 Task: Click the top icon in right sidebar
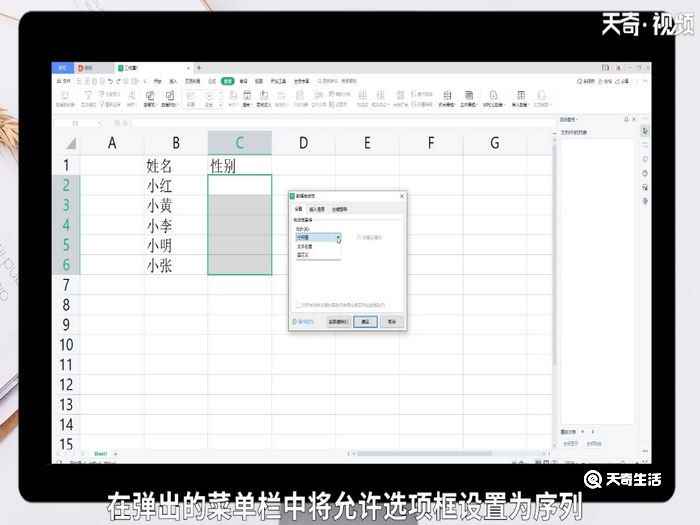click(644, 130)
